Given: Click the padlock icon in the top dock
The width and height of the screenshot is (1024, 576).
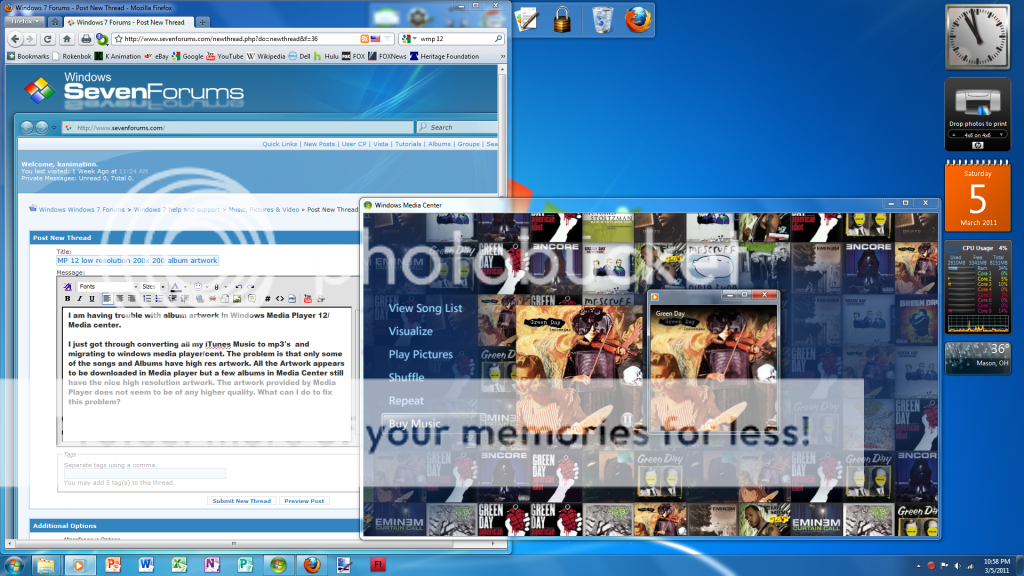Looking at the screenshot, I should (562, 19).
